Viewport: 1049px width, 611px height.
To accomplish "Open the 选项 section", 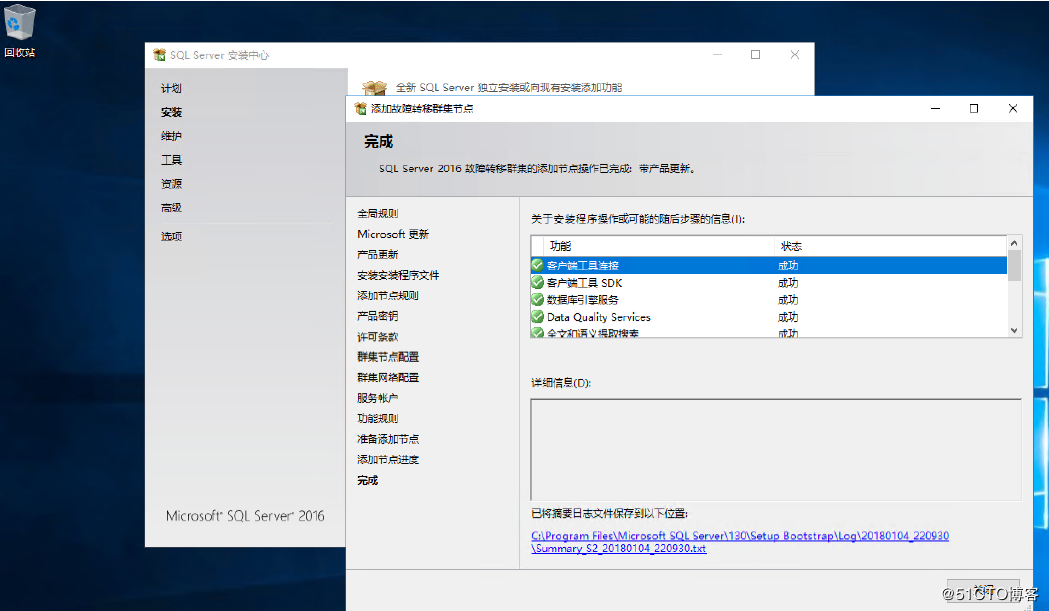I will [x=170, y=236].
